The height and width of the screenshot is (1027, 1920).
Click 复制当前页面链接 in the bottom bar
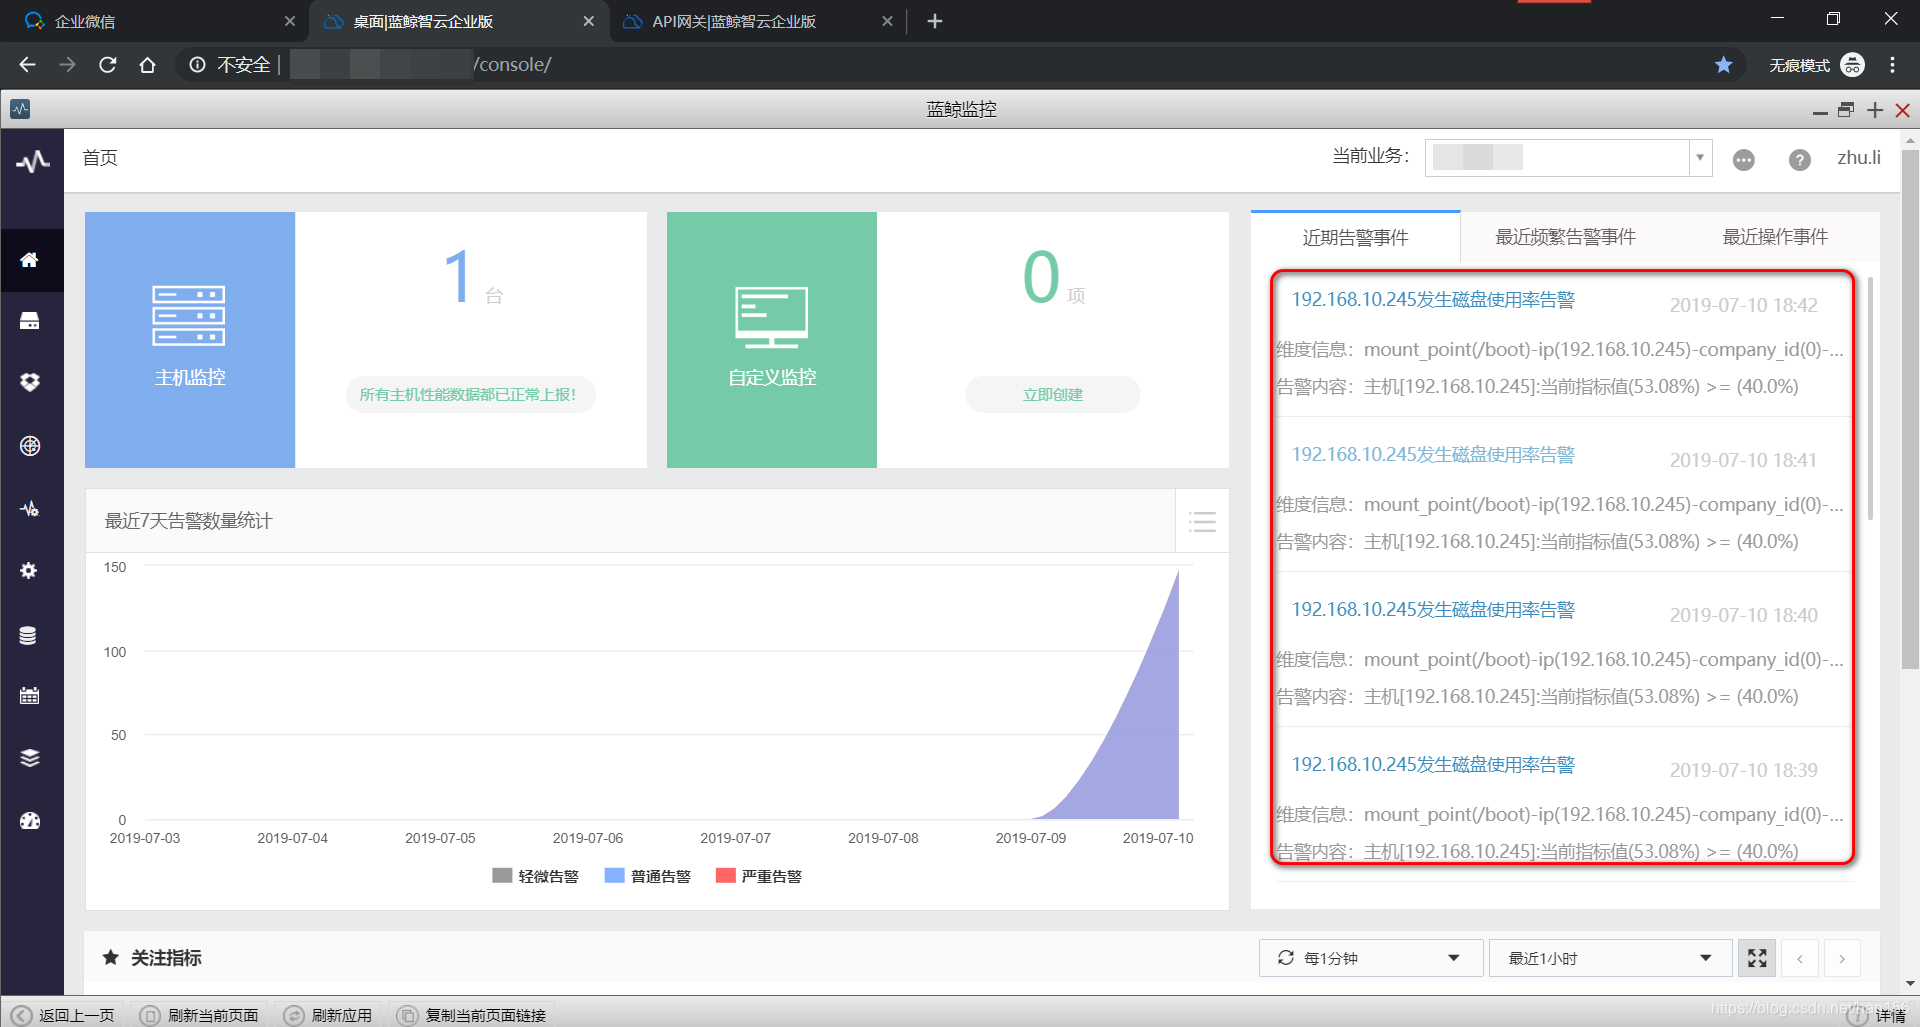pyautogui.click(x=472, y=1015)
